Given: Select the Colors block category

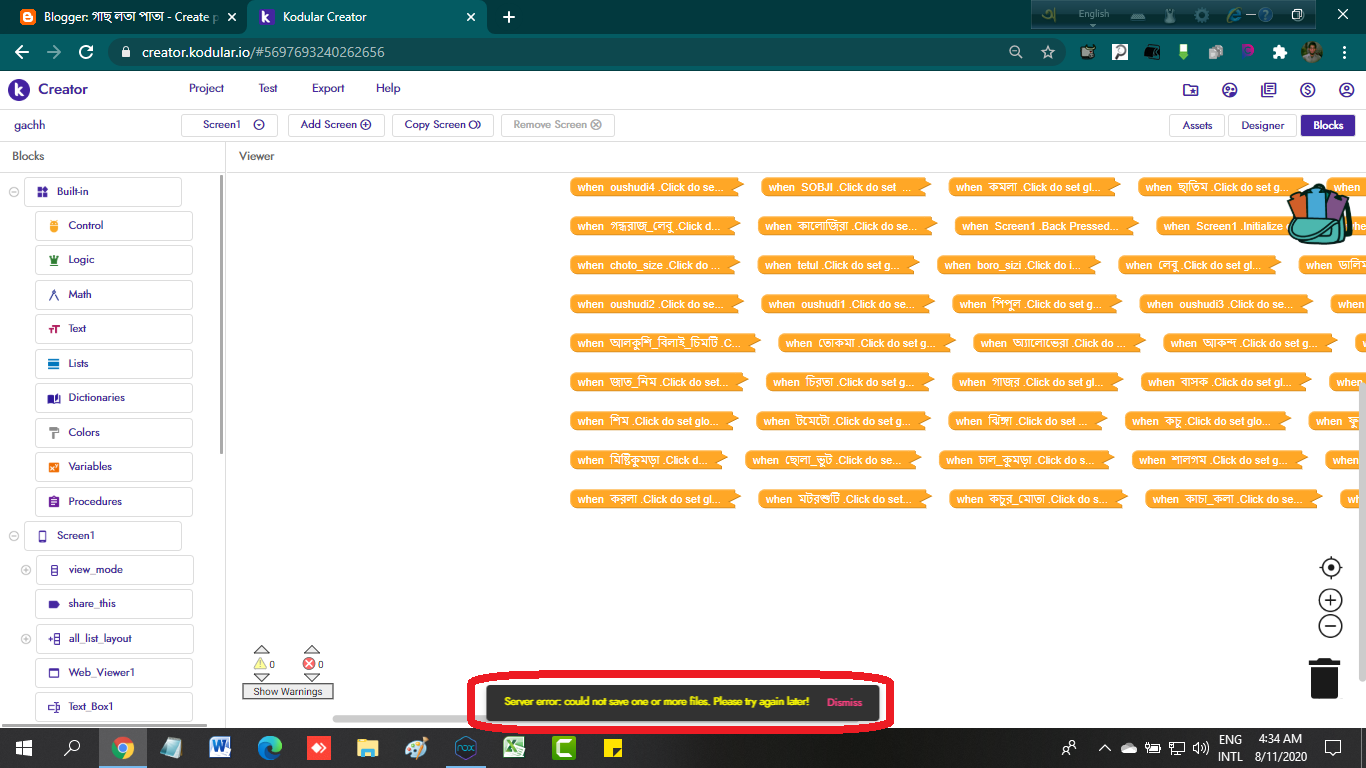Looking at the screenshot, I should tap(114, 433).
